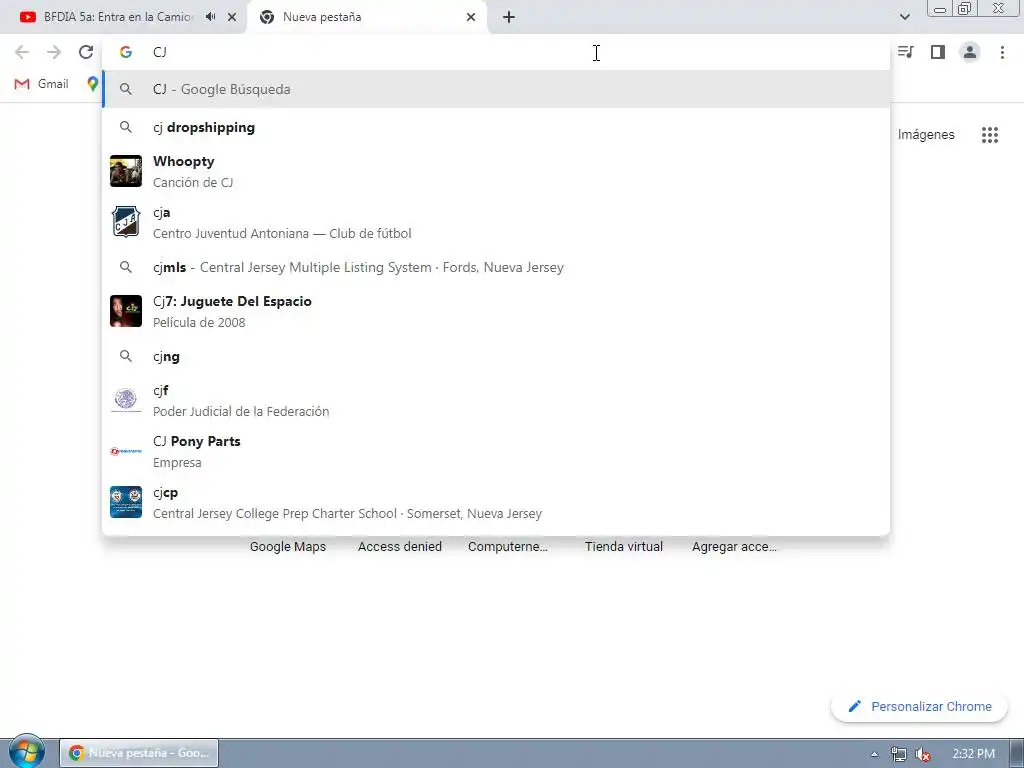
Task: Click Chrome Nueva pestaña taskbar button
Action: point(139,753)
